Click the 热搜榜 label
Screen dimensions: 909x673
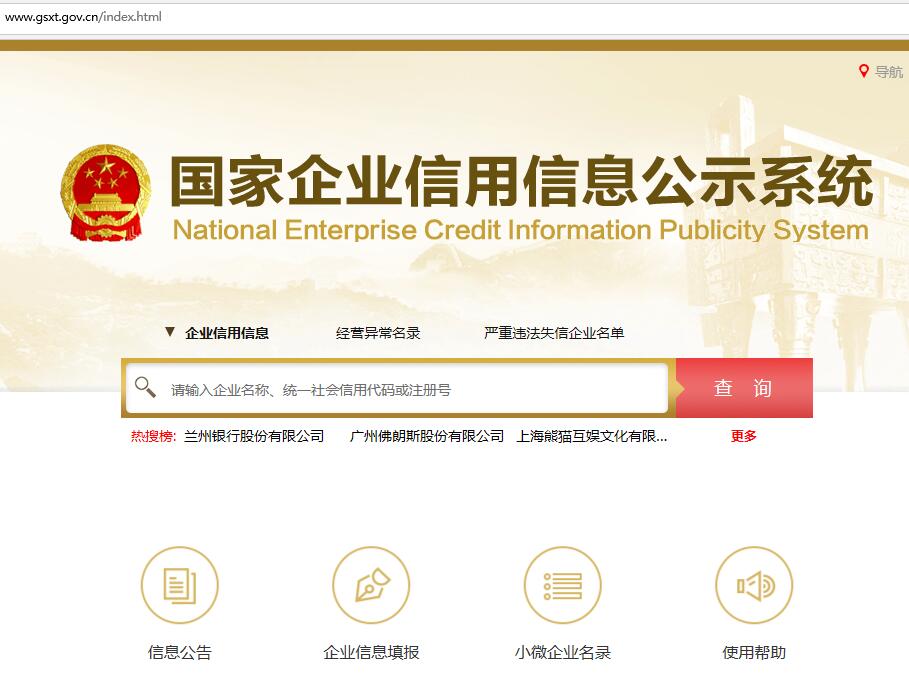[153, 436]
